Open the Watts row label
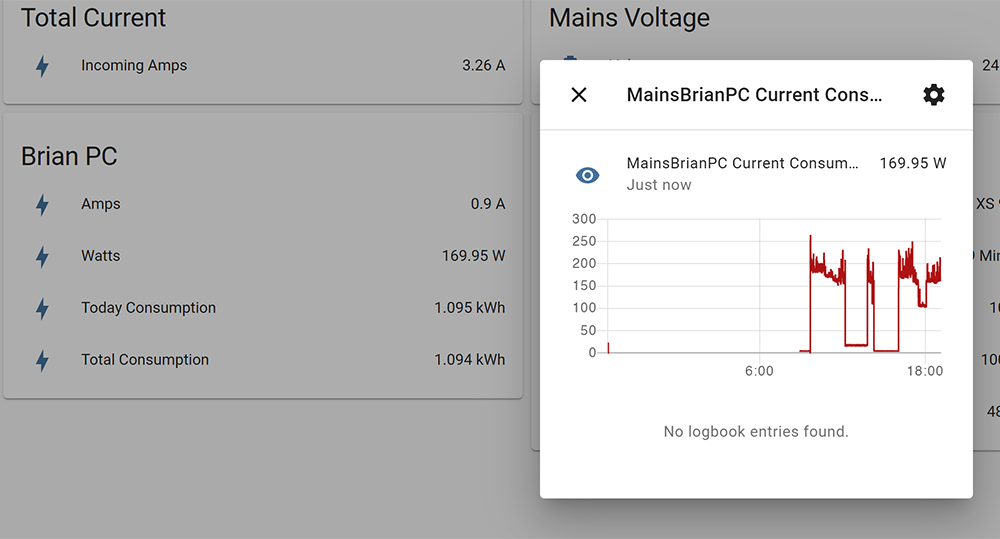Screen dimensions: 1000x539 101,256
